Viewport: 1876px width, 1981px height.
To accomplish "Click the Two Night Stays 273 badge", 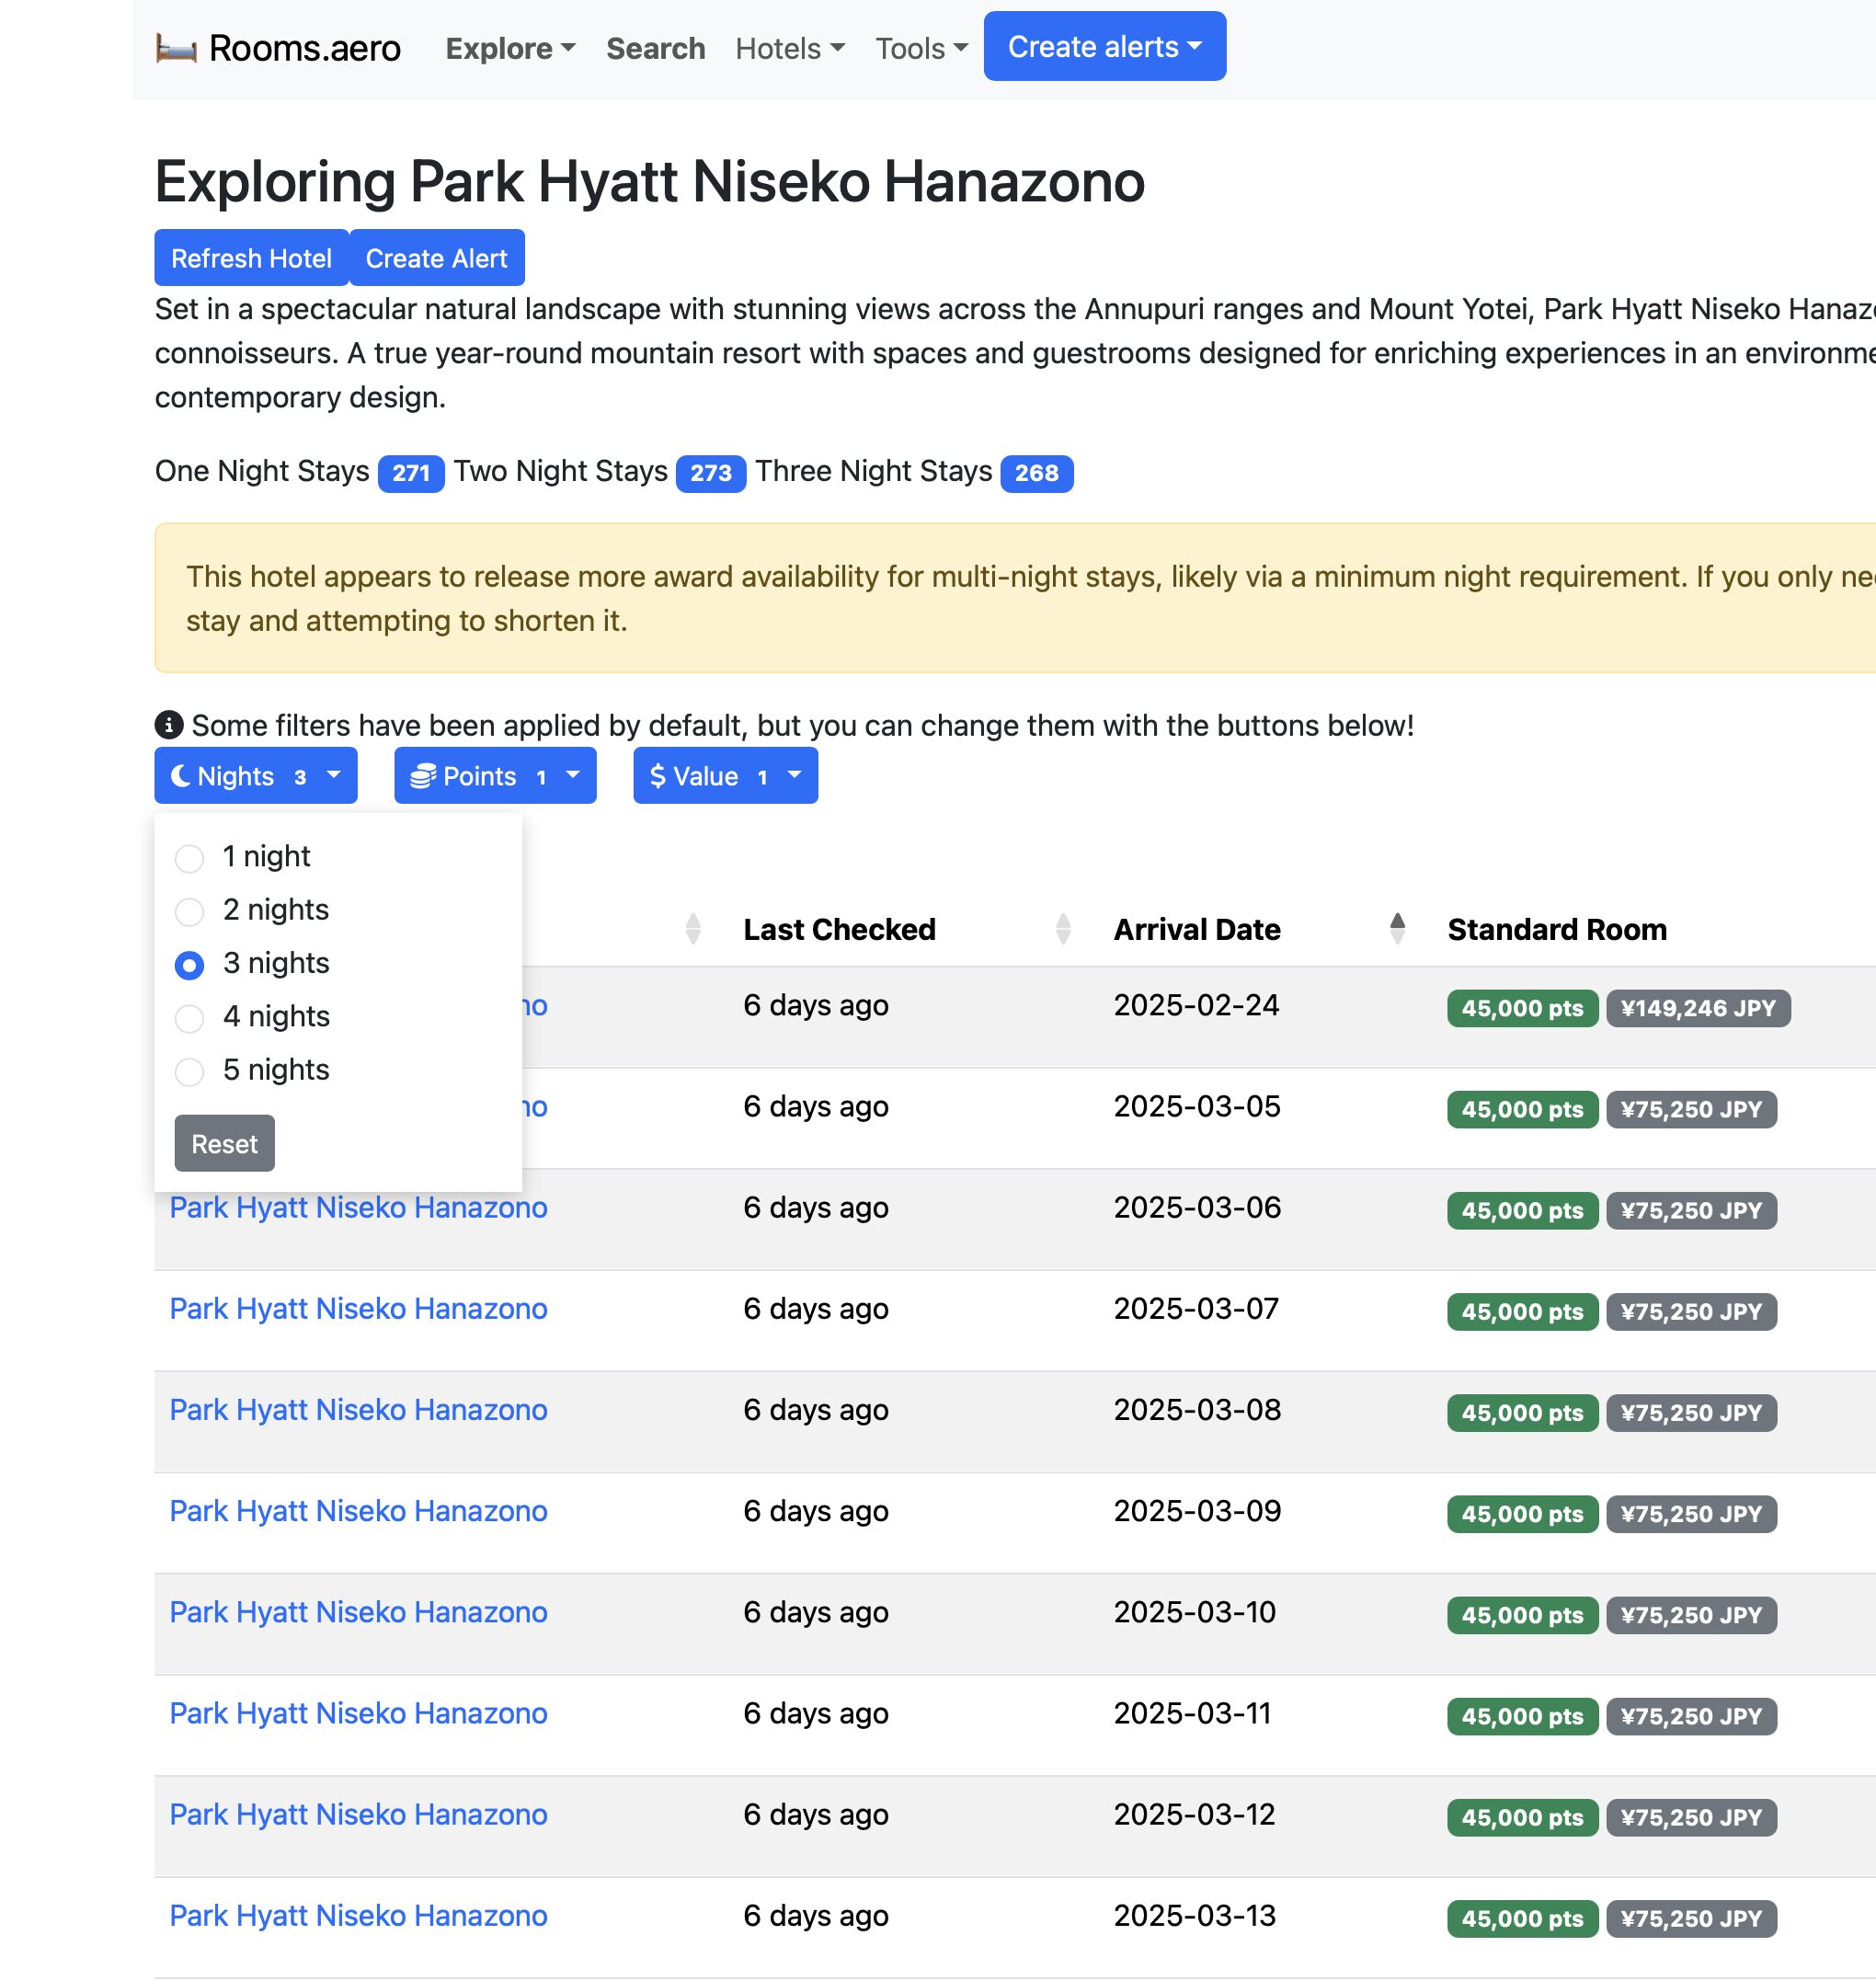I will [x=710, y=473].
